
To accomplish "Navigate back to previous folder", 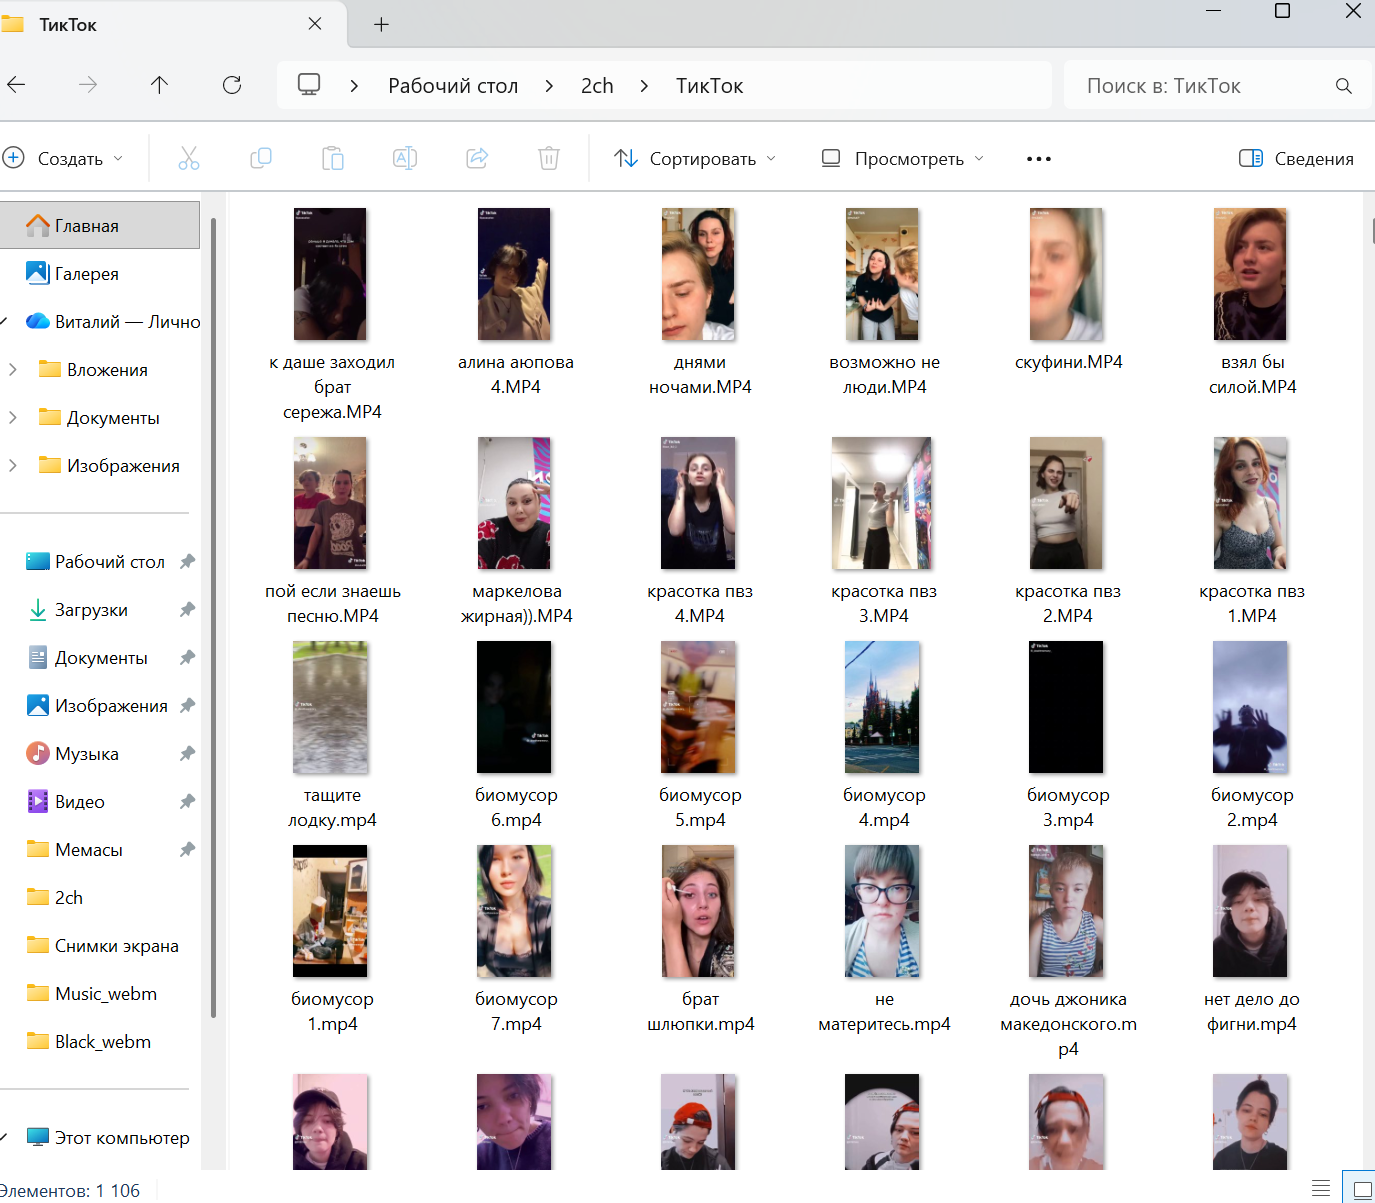I will pos(17,85).
